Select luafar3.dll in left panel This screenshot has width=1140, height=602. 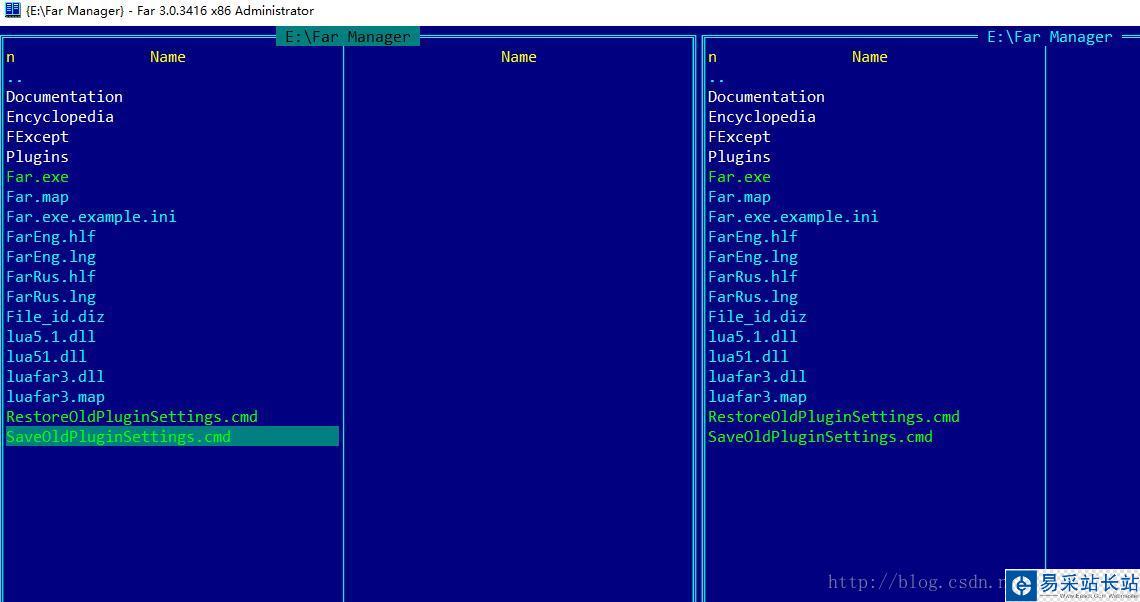(x=55, y=377)
